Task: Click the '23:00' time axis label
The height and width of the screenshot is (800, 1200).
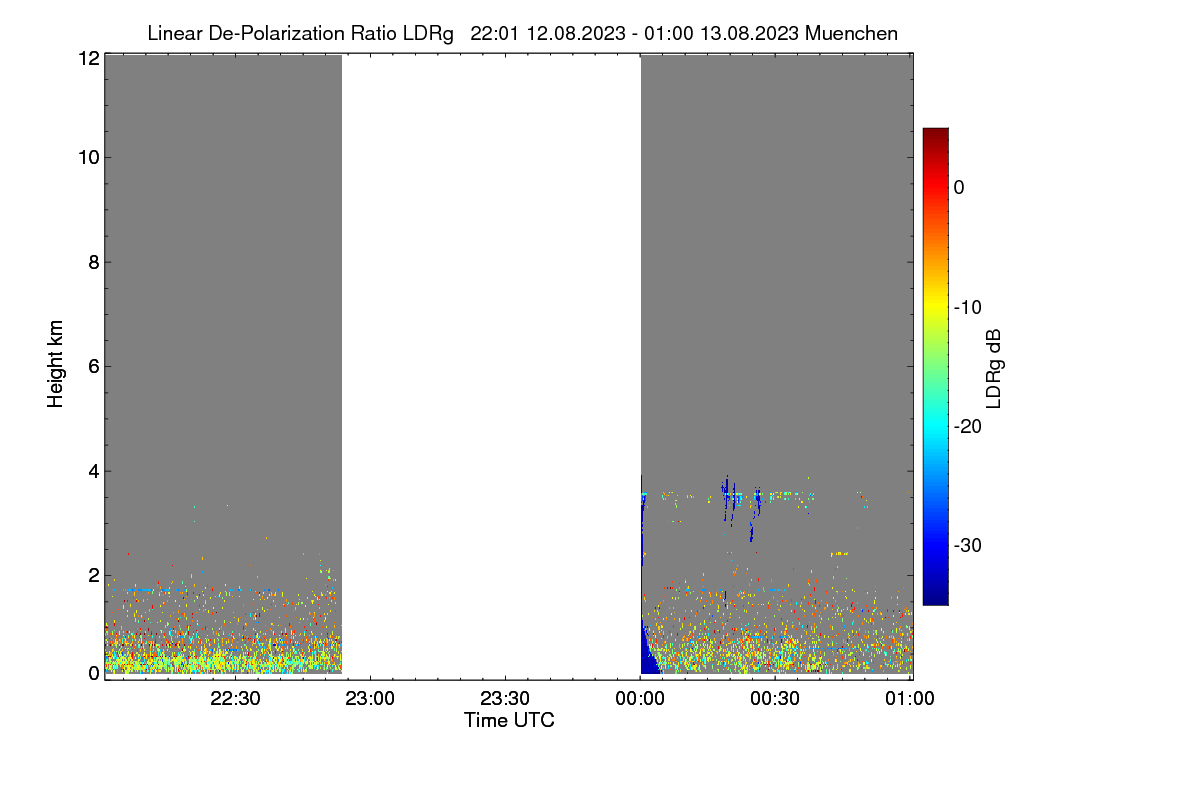Action: coord(370,699)
